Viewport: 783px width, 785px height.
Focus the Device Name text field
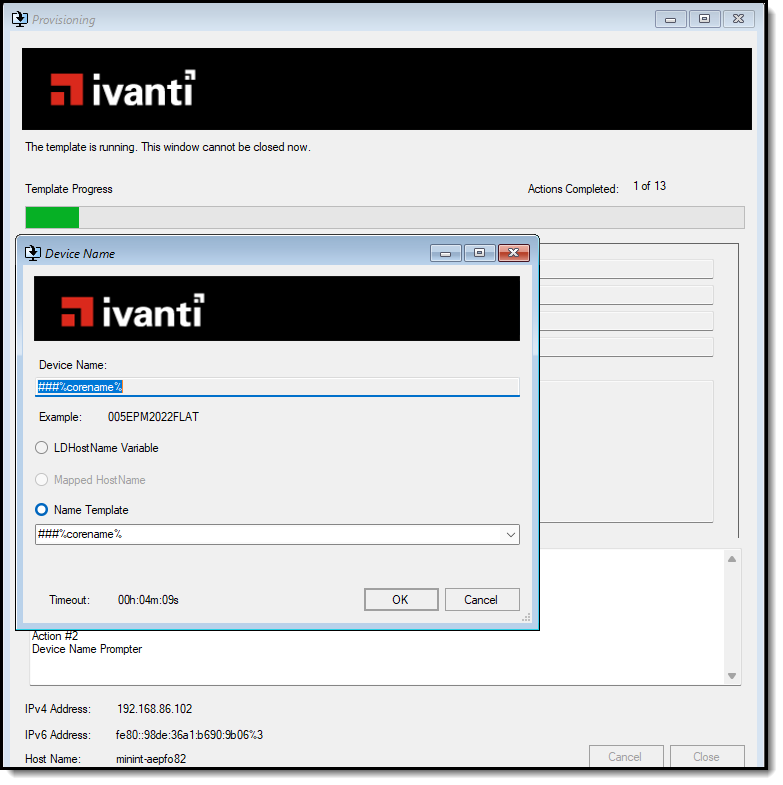277,387
